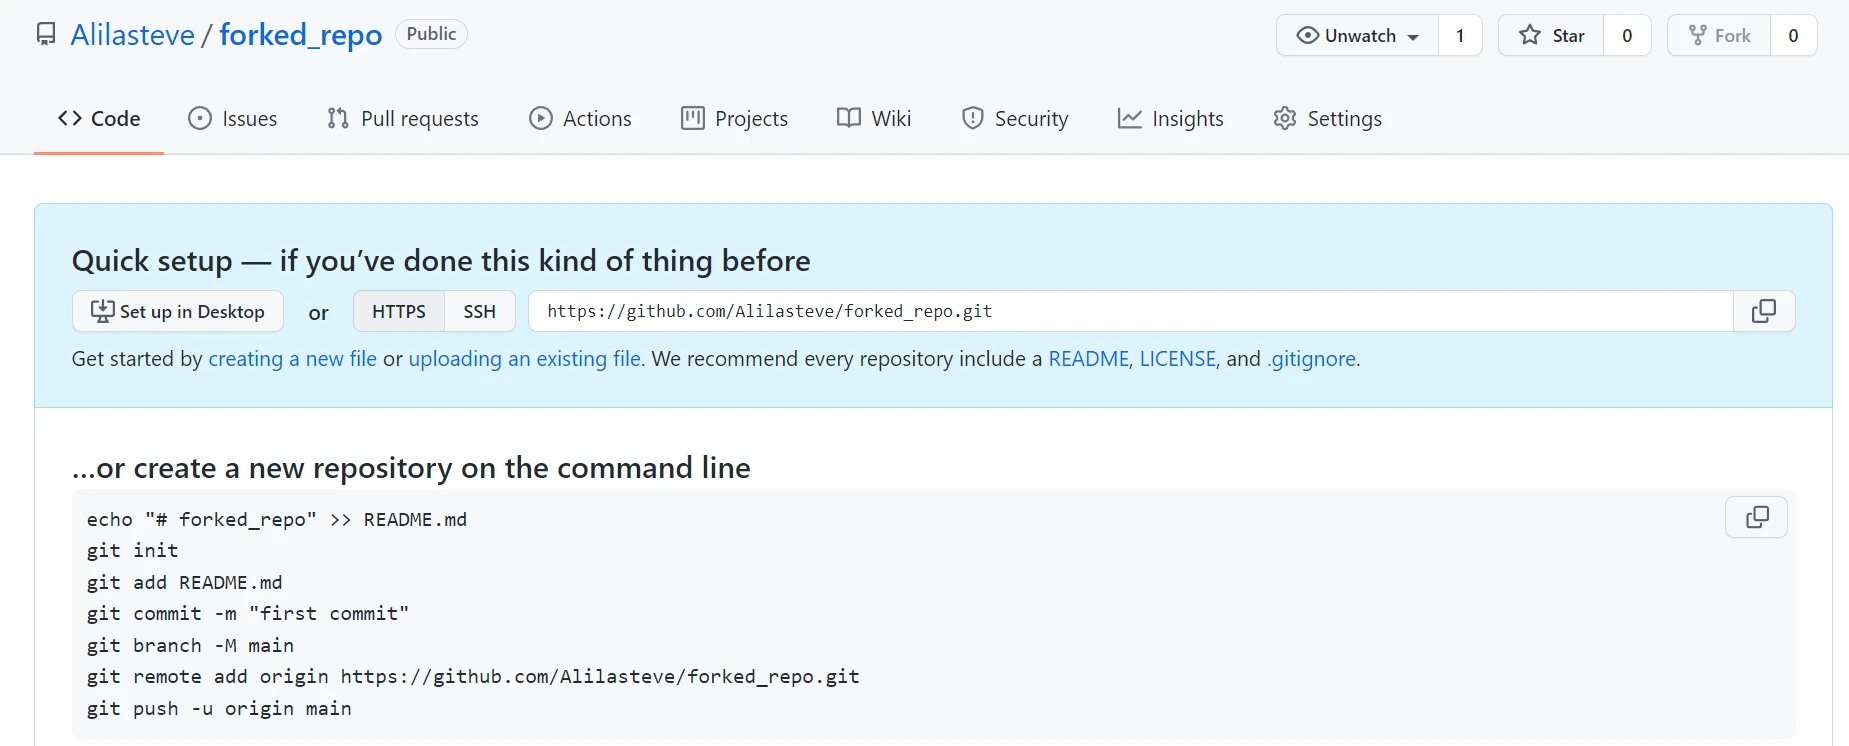Star this repository
This screenshot has width=1849, height=746.
point(1551,36)
